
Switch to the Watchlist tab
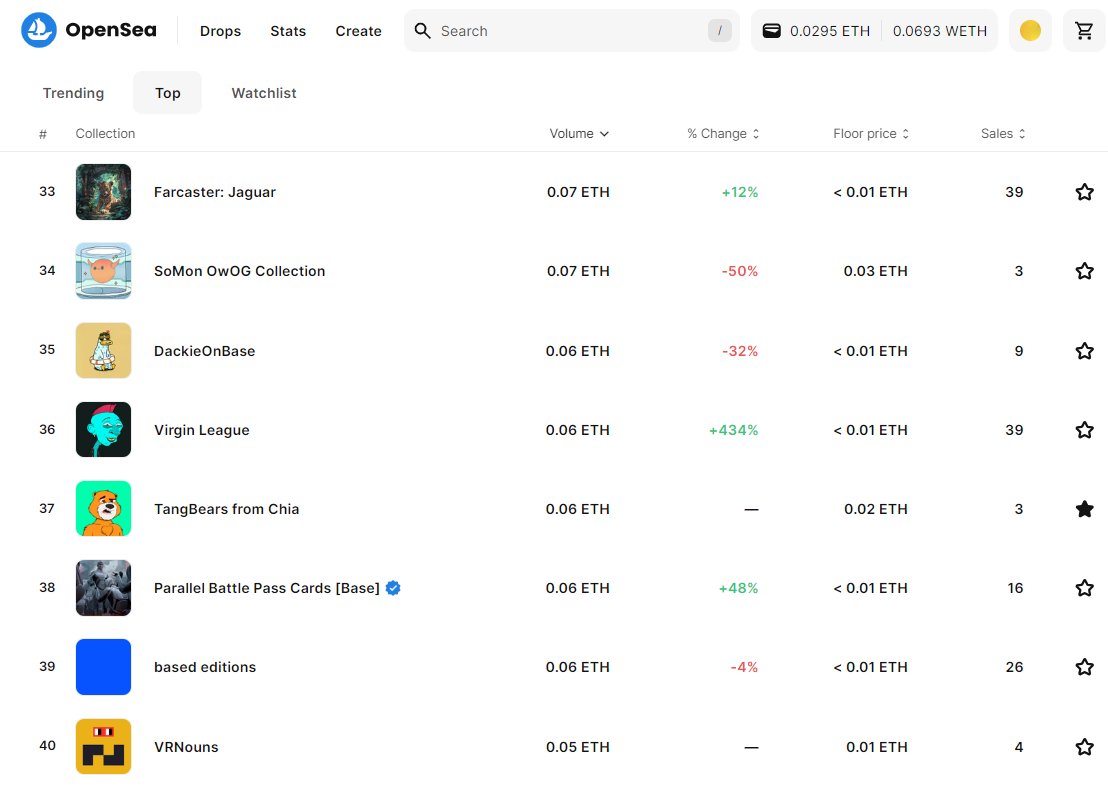click(x=264, y=93)
